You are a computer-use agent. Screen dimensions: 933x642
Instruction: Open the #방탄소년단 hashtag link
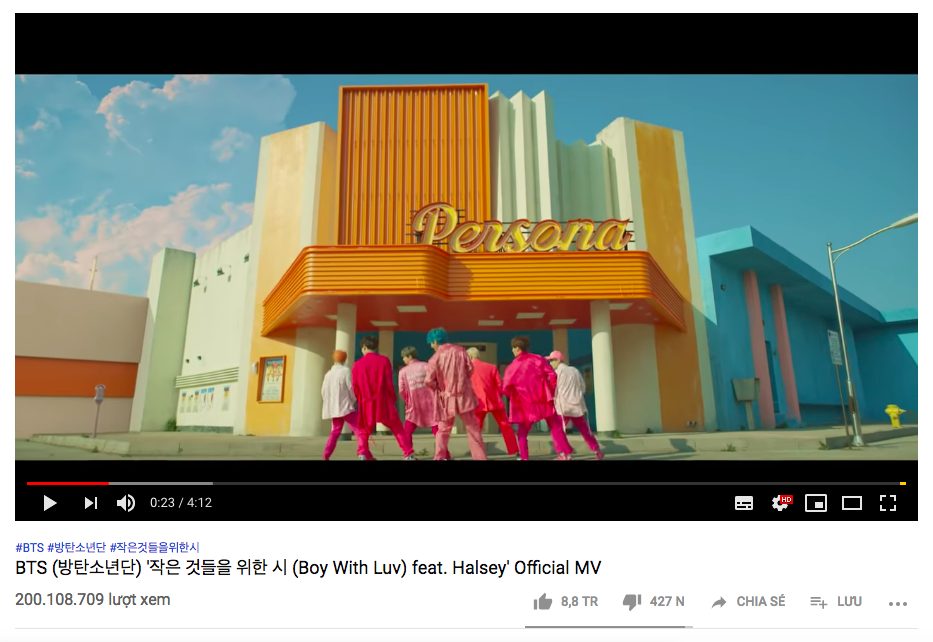[77, 547]
